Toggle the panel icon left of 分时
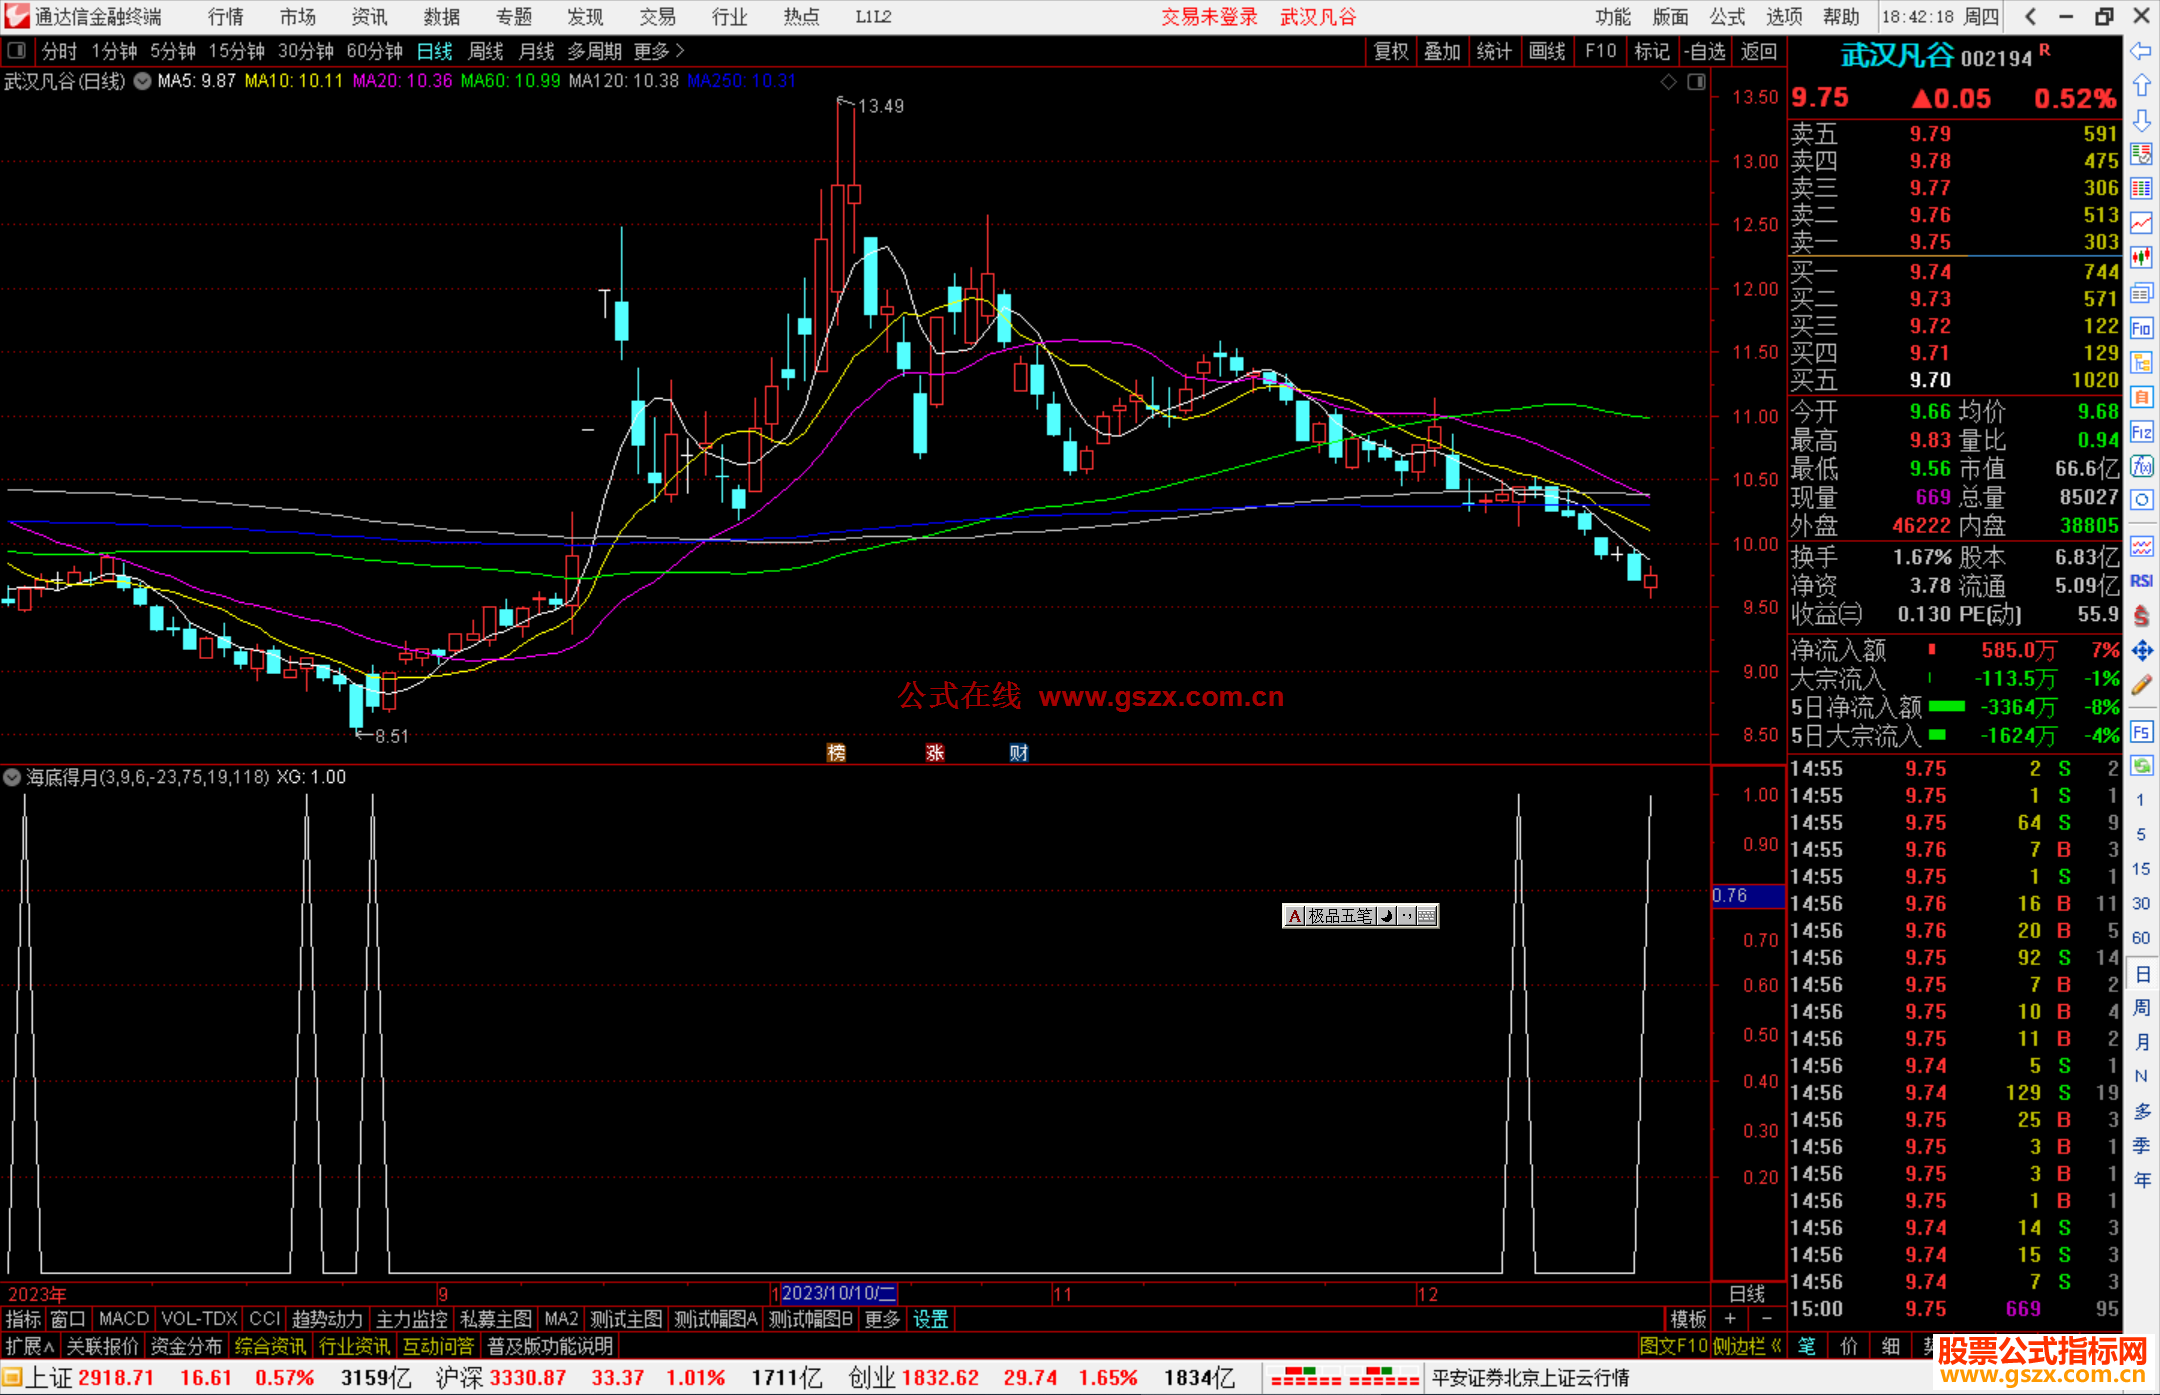2160x1395 pixels. click(17, 51)
